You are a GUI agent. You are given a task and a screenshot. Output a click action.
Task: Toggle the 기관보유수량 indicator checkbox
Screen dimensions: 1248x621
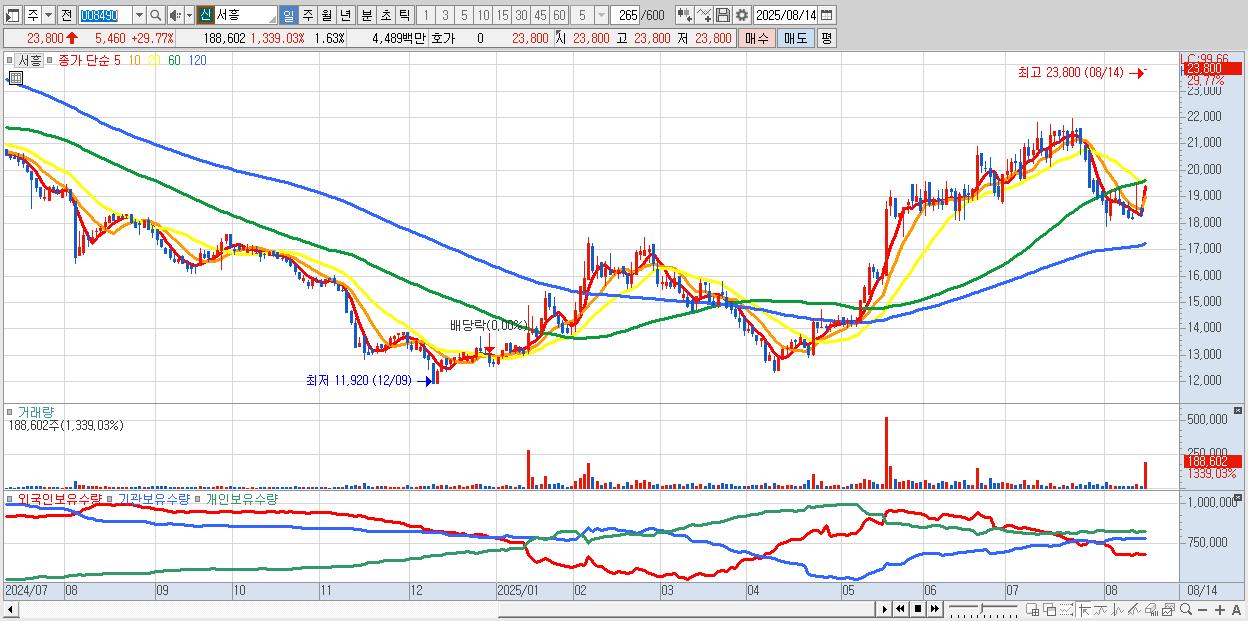point(110,498)
